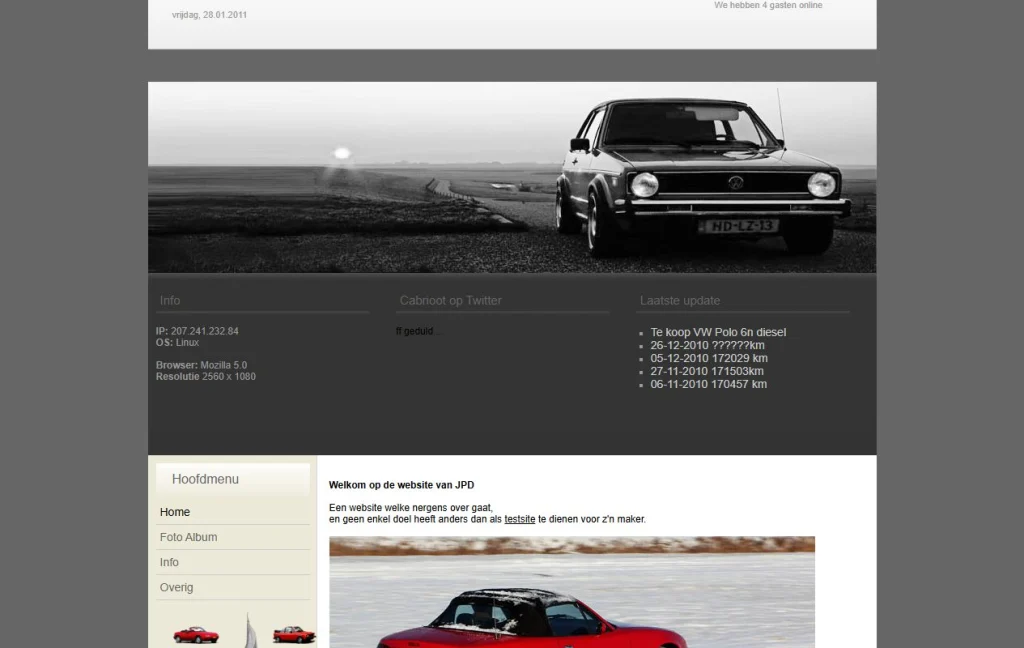The image size is (1024, 648).
Task: Click the 'Resolutie 2560 x 1080' text
Action: point(206,376)
